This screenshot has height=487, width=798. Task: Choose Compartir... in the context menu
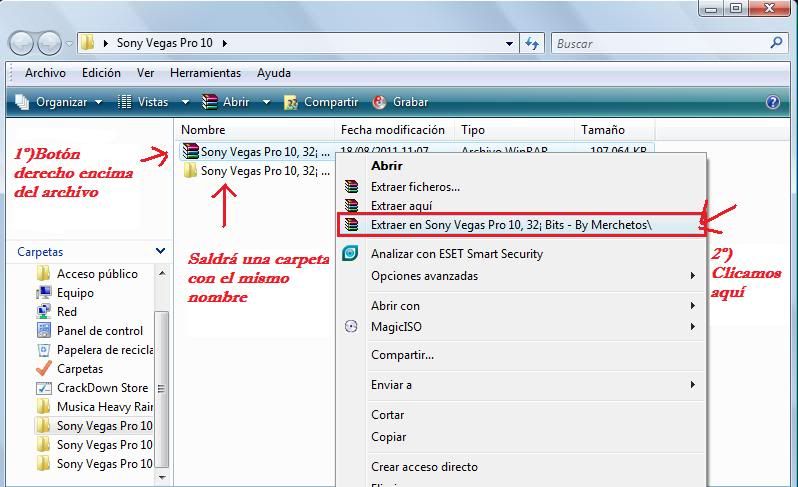403,355
